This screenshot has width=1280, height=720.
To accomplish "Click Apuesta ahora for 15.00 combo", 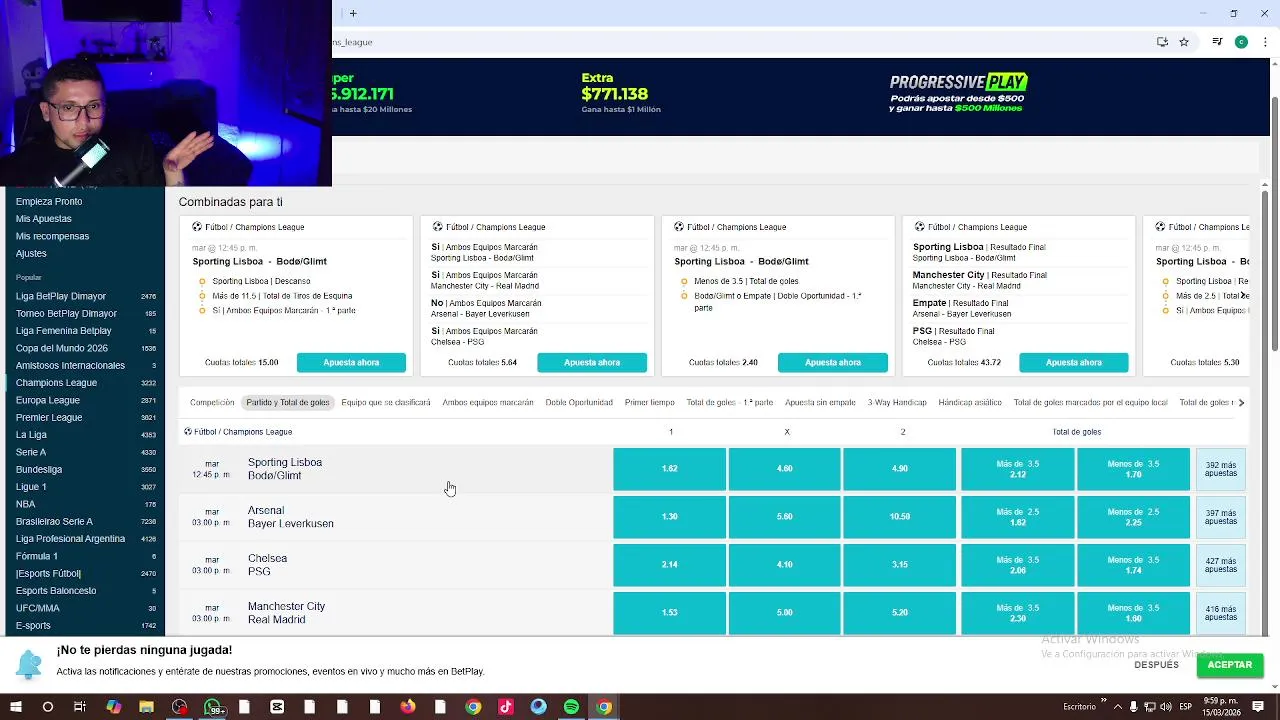I will click(351, 362).
